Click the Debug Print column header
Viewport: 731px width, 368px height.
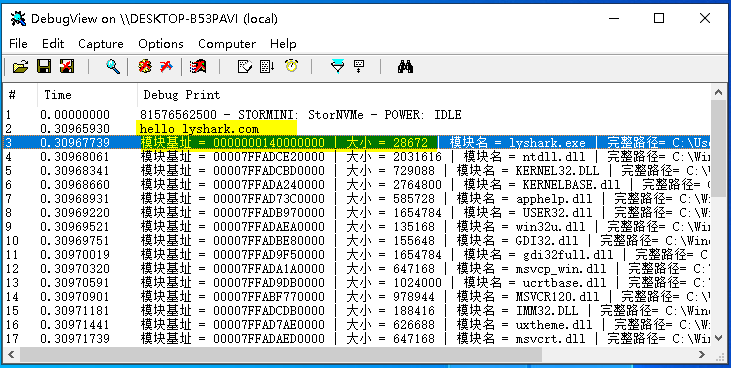(x=424, y=96)
